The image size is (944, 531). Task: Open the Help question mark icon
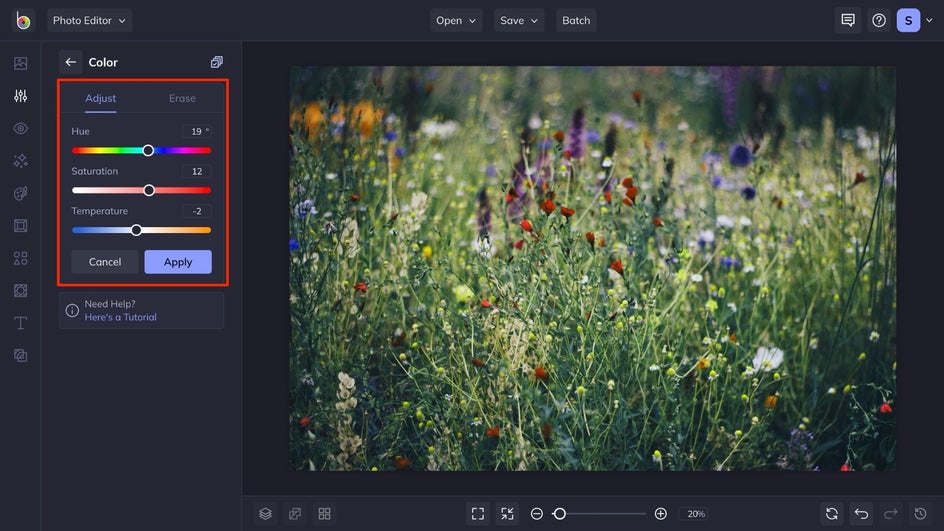point(879,20)
